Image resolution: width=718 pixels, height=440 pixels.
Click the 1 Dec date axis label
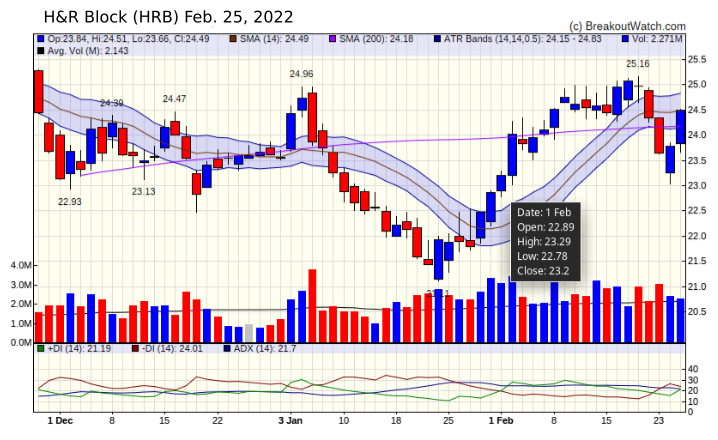(x=60, y=421)
